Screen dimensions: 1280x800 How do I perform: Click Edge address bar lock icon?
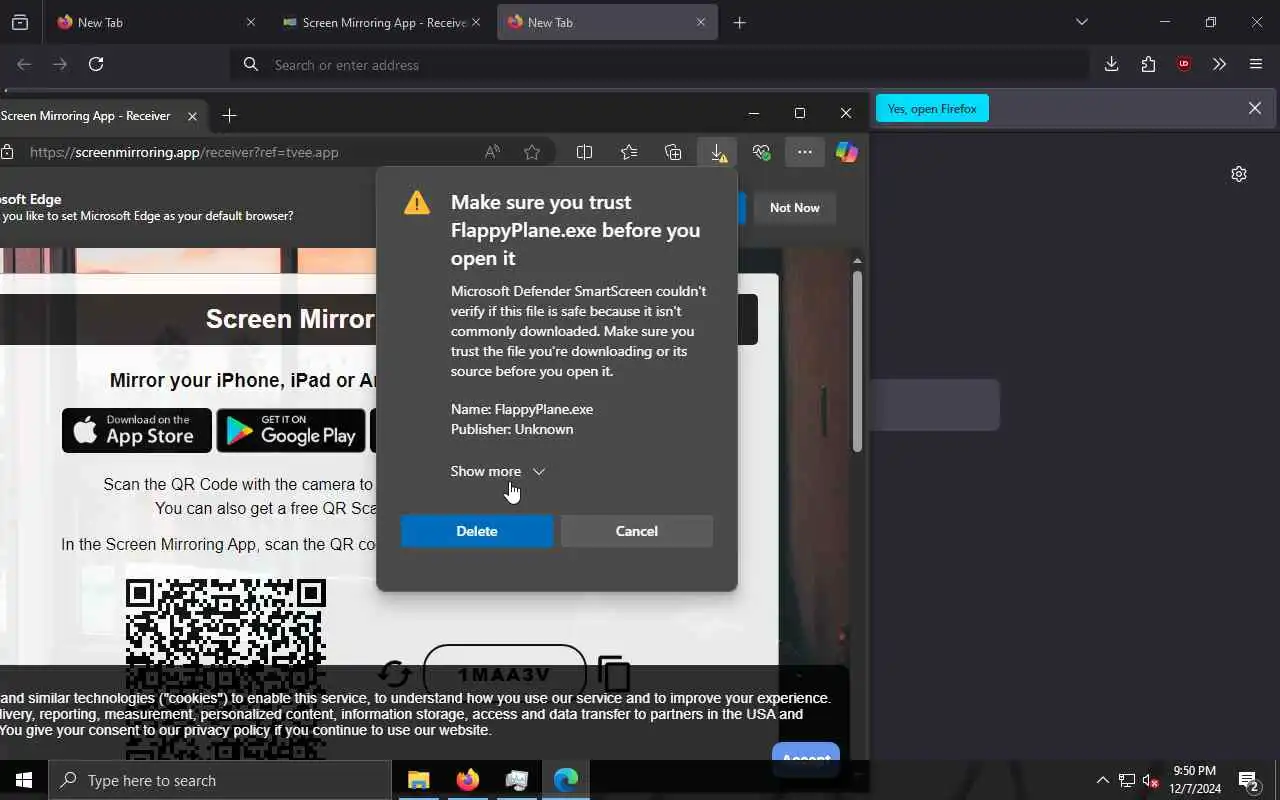7,152
